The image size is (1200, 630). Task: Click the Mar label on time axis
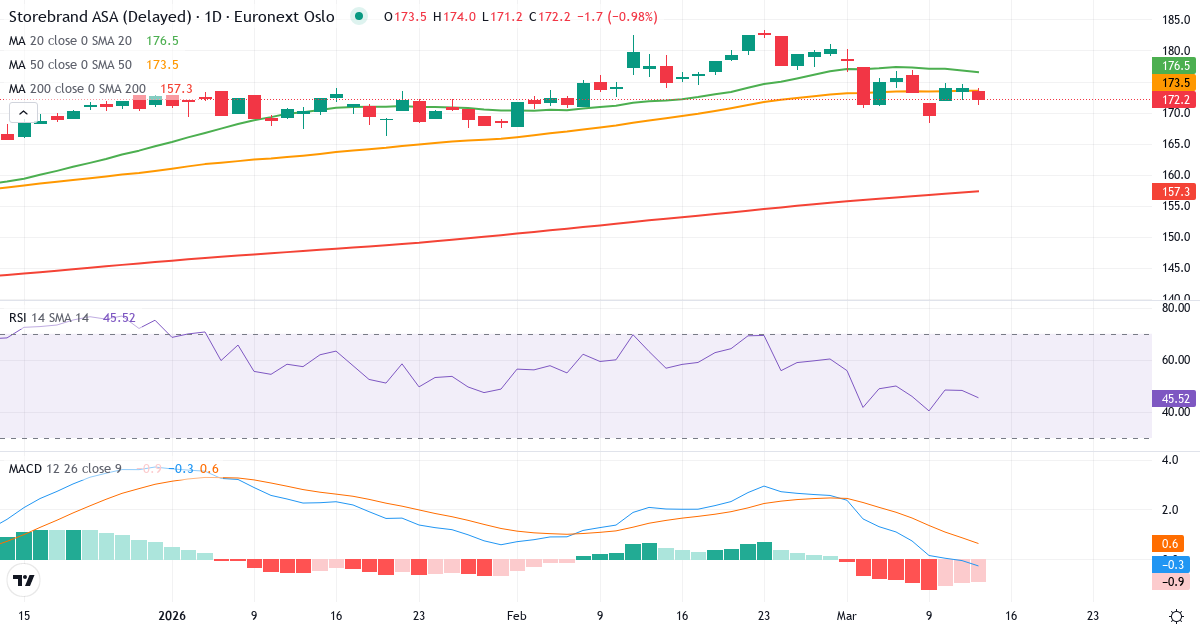click(x=846, y=616)
